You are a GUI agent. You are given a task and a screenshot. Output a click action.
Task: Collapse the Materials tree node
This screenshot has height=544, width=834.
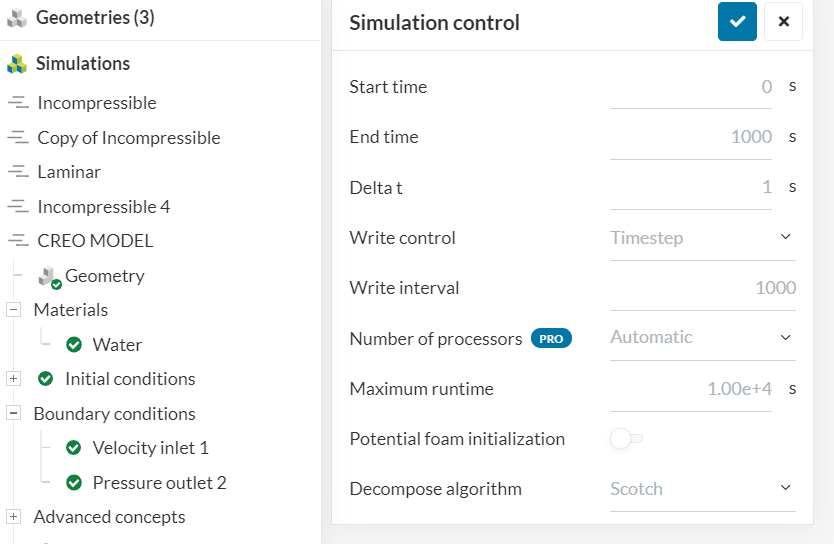[x=14, y=310]
